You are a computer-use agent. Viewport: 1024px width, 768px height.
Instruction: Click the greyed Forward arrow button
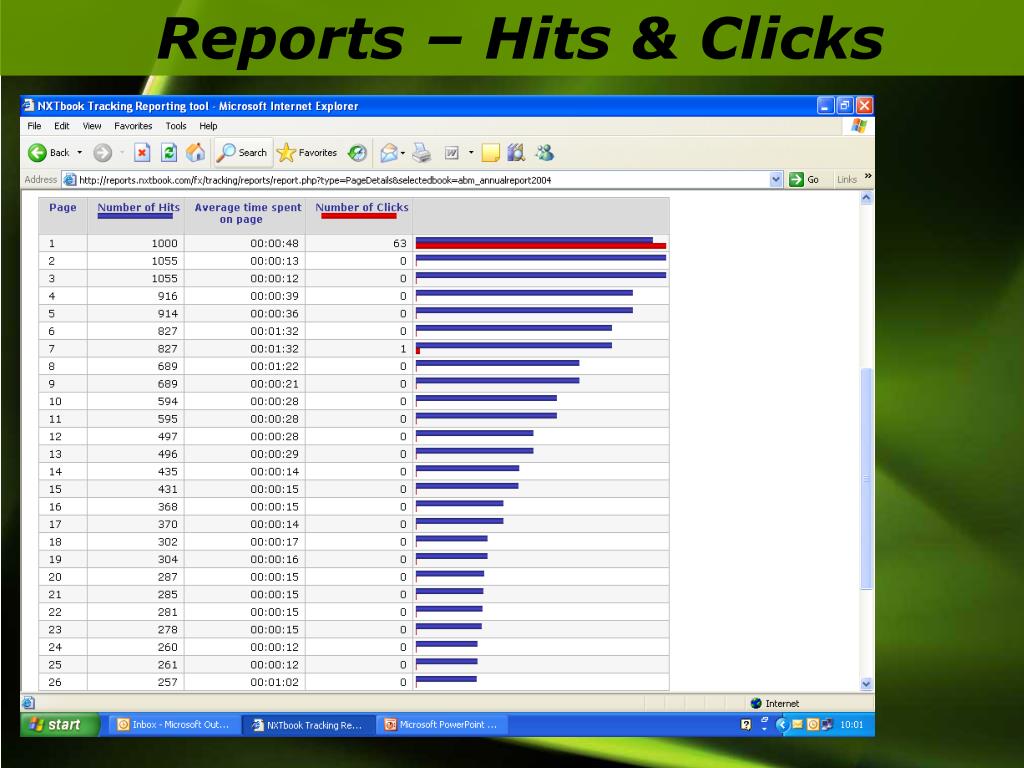click(103, 153)
